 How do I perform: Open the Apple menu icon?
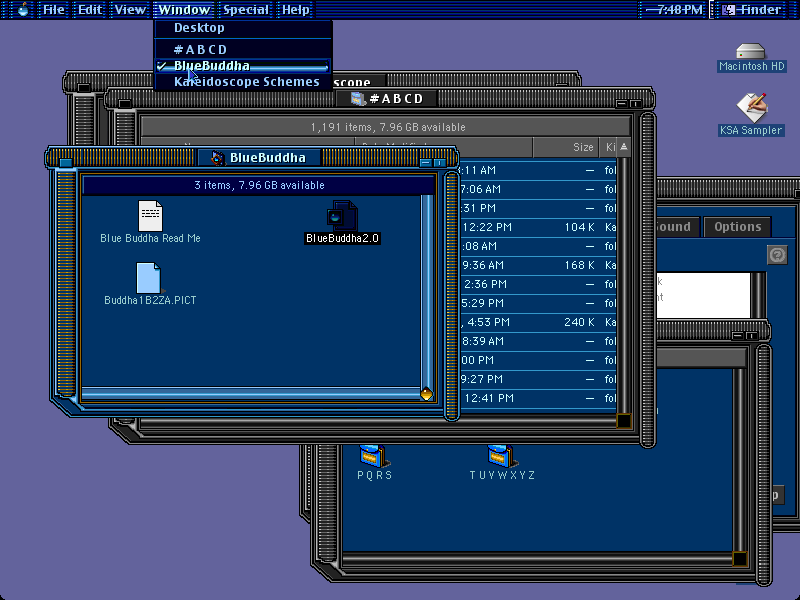coord(22,9)
